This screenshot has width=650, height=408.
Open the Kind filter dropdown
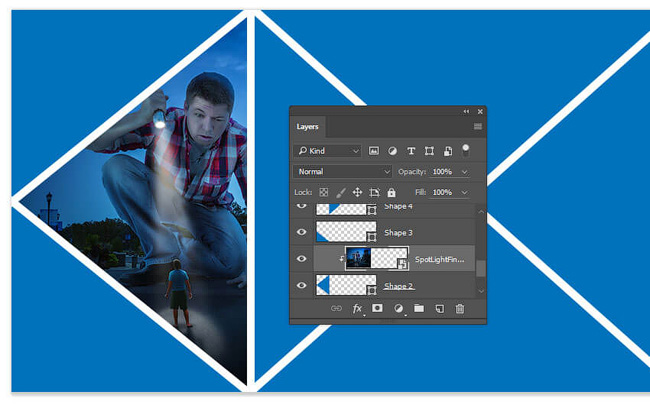pos(327,151)
